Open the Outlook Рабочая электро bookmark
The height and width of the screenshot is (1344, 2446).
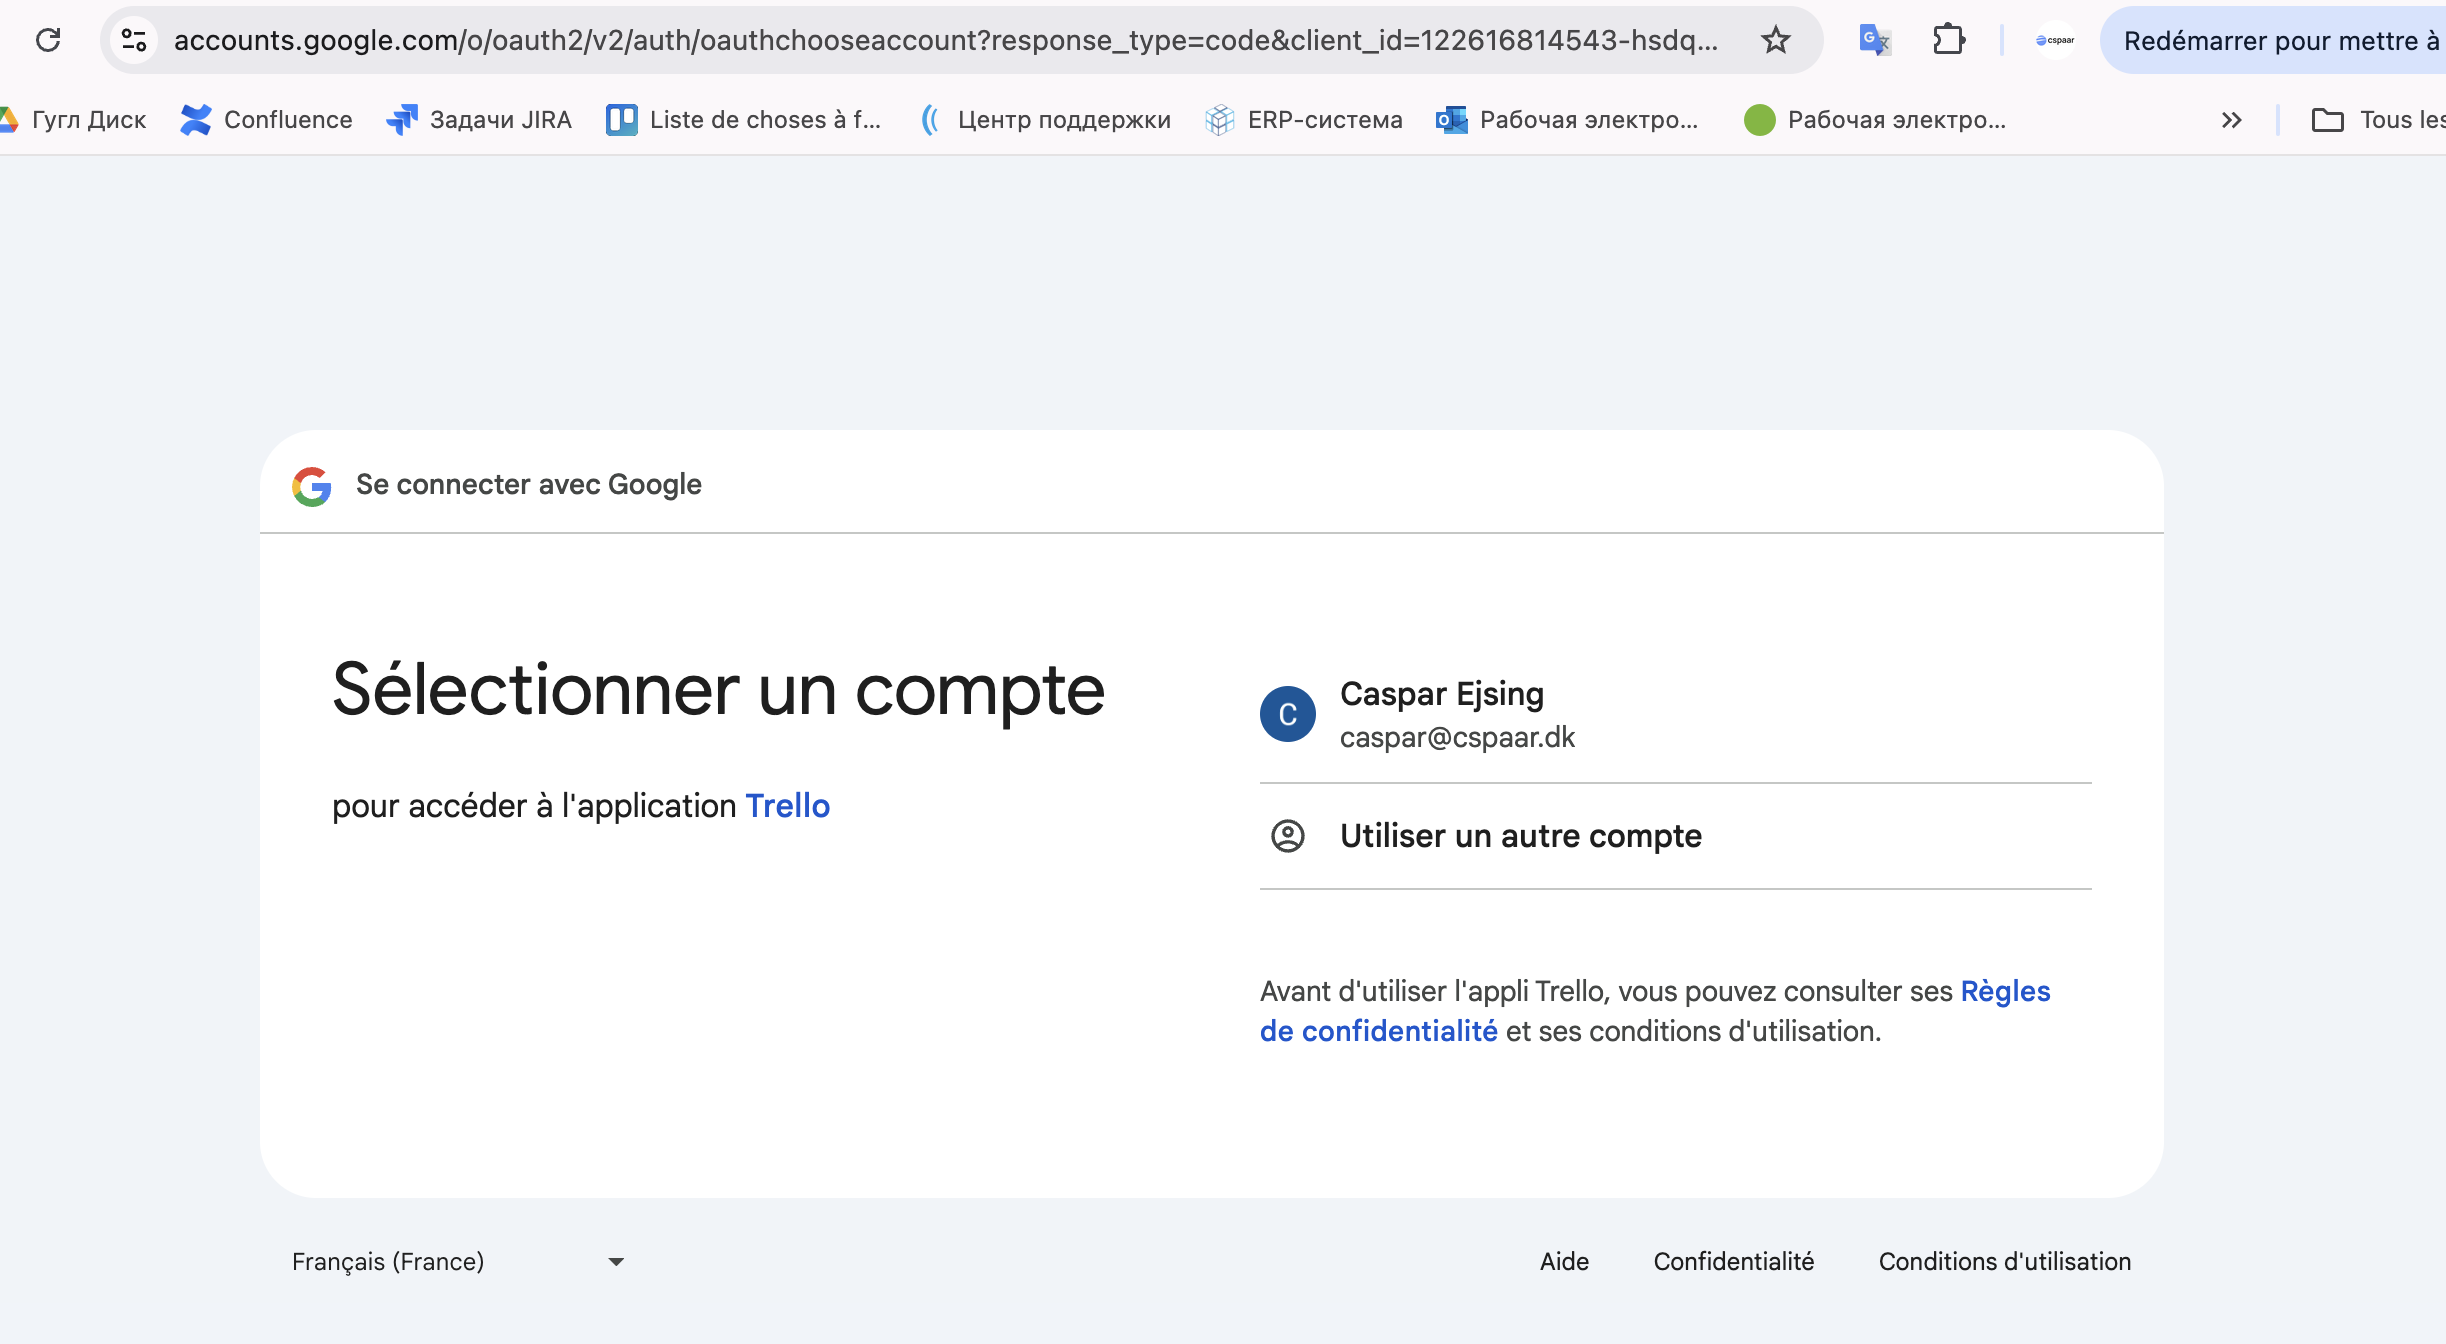[x=1567, y=120]
